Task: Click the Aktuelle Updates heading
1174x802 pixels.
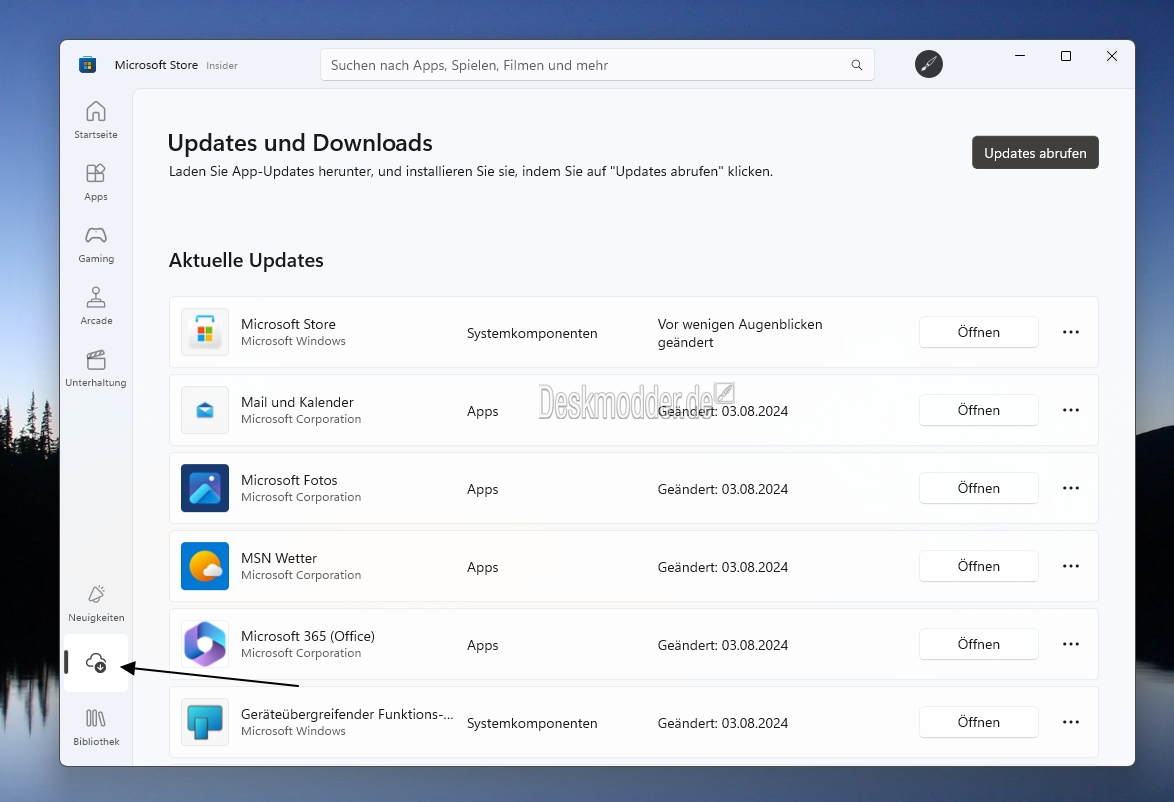Action: [x=246, y=261]
